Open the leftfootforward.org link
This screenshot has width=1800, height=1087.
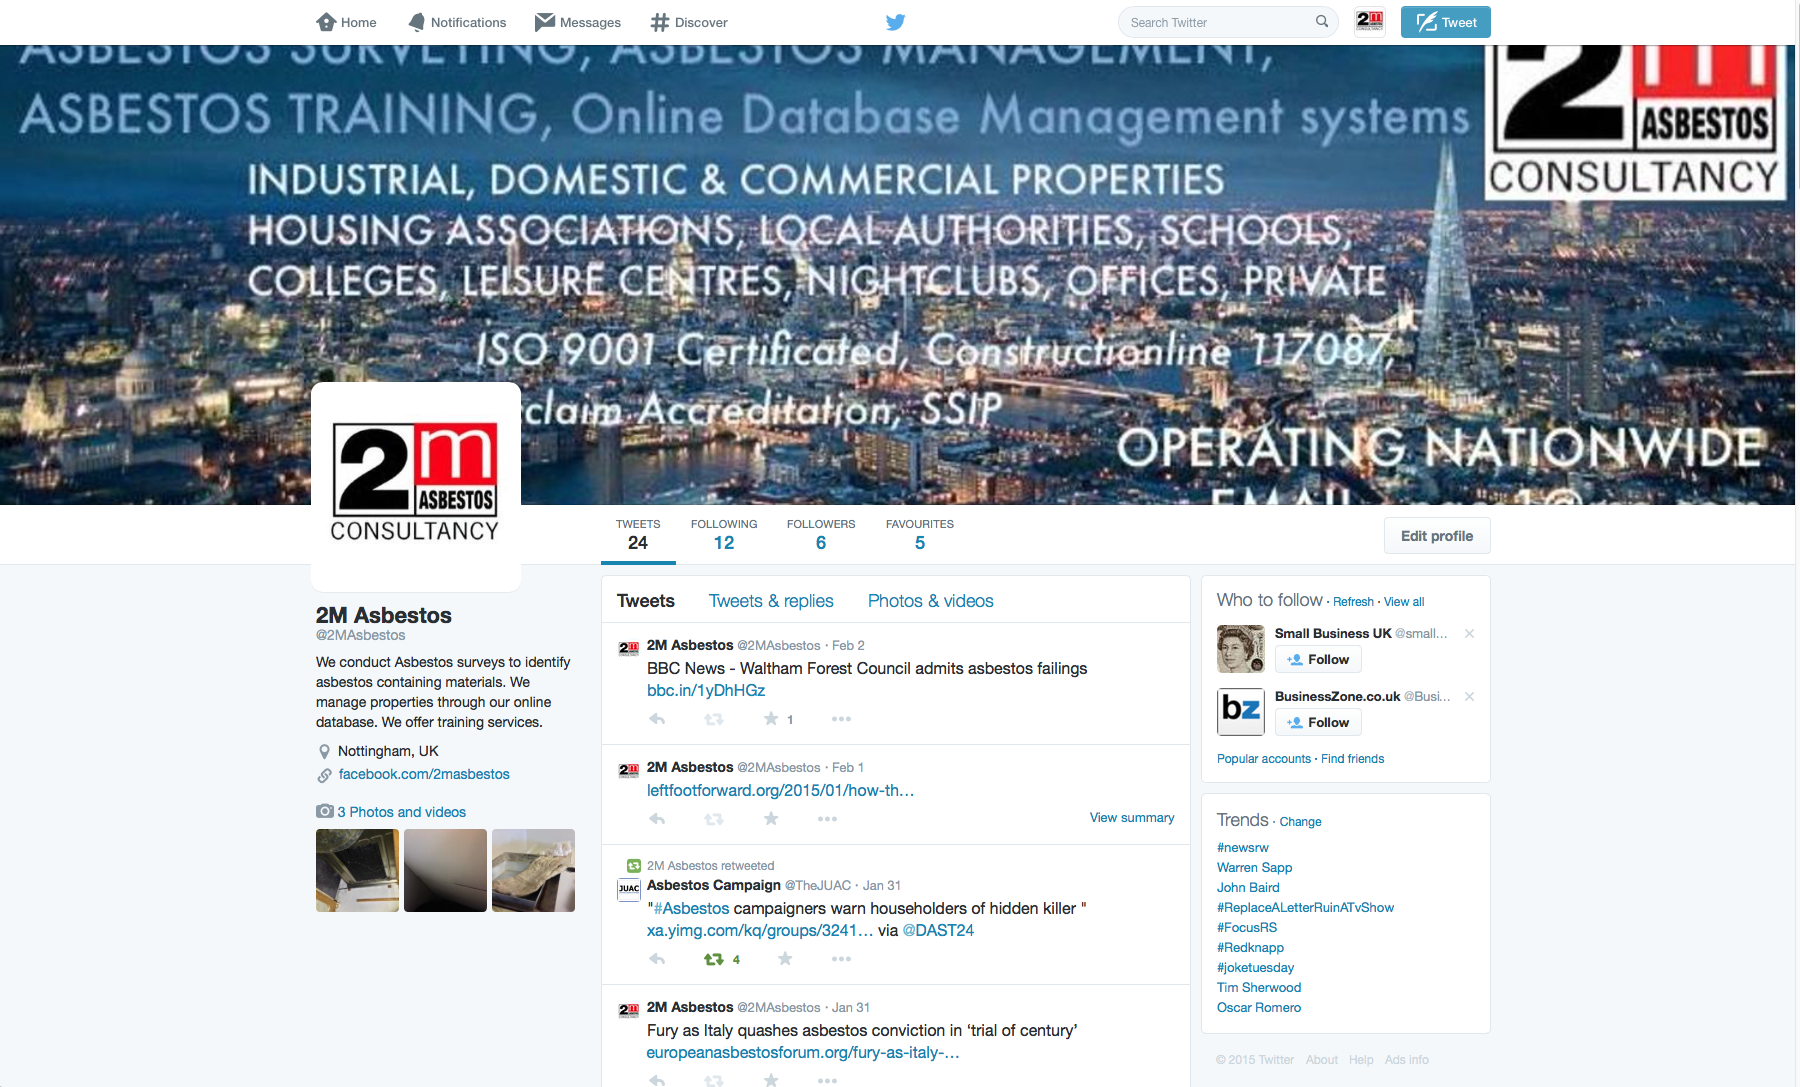(x=781, y=790)
